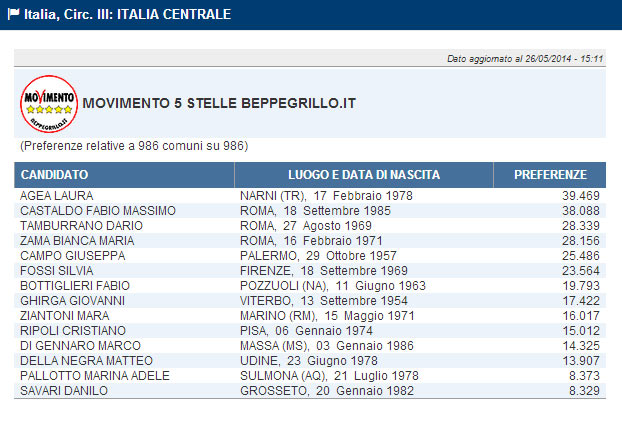This screenshot has width=622, height=439.
Task: Click the MOVIMENTO 5 STELLE BEPPEGRILLO.IT title
Action: tap(219, 103)
